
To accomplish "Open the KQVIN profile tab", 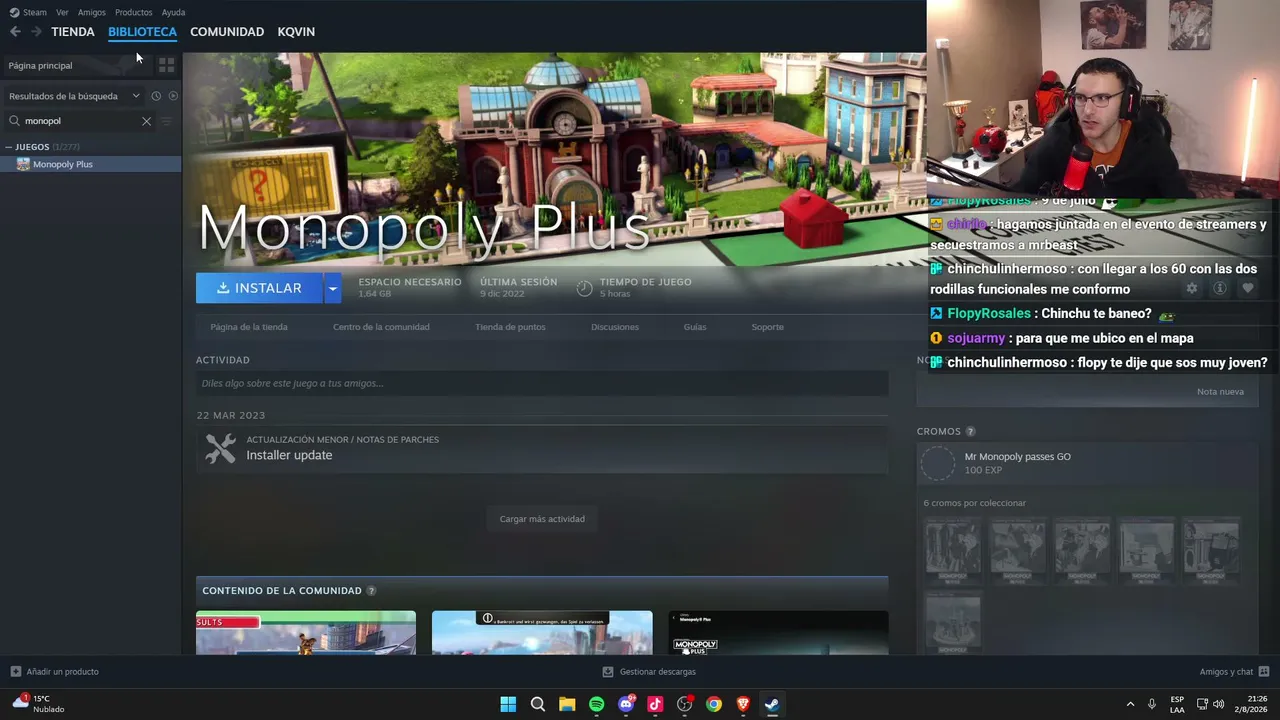I will [x=296, y=32].
